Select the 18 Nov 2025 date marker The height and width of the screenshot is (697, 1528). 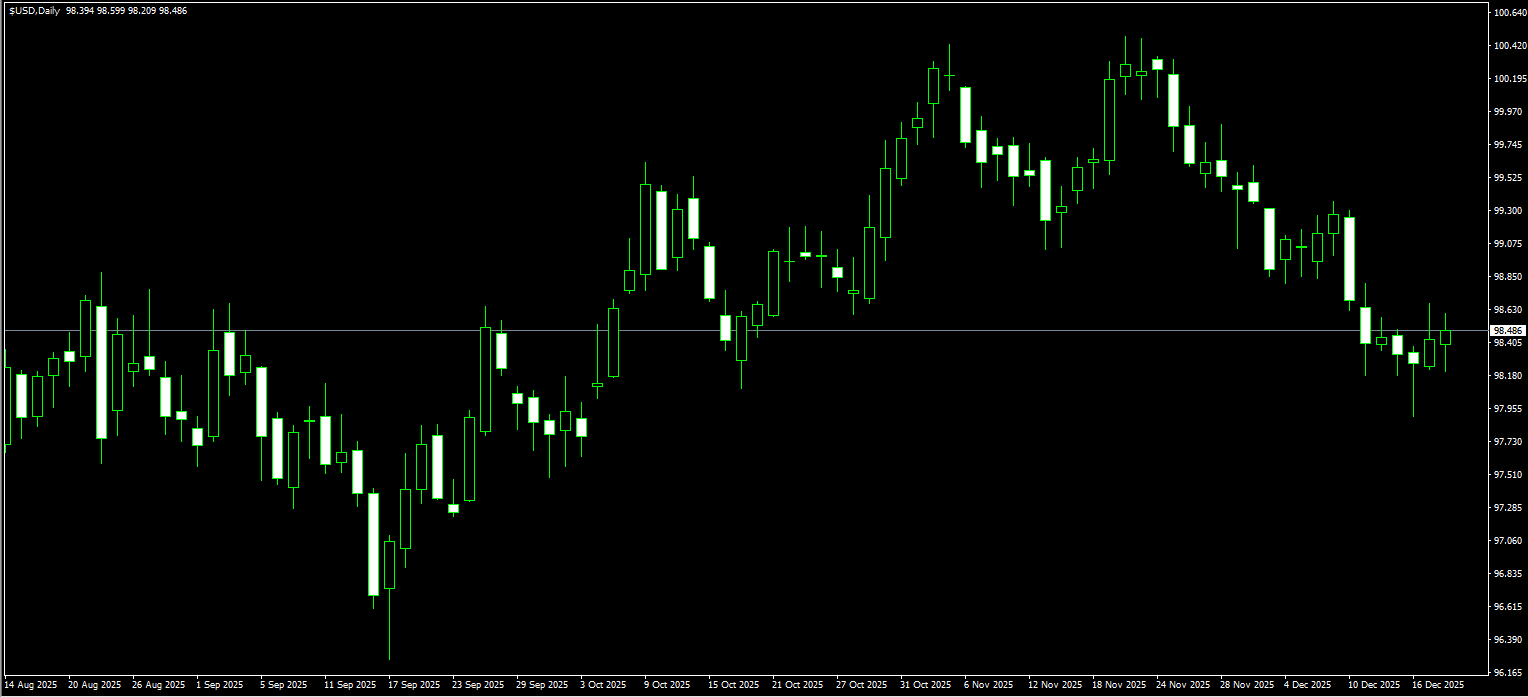[1118, 685]
